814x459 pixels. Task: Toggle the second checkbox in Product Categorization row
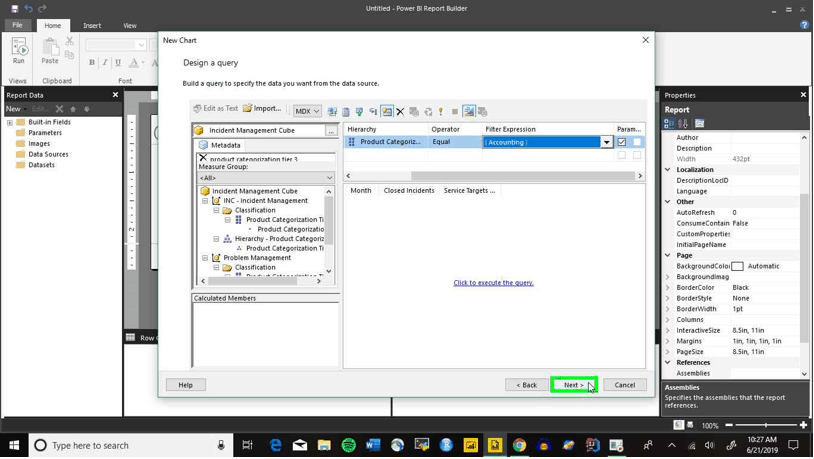[637, 142]
